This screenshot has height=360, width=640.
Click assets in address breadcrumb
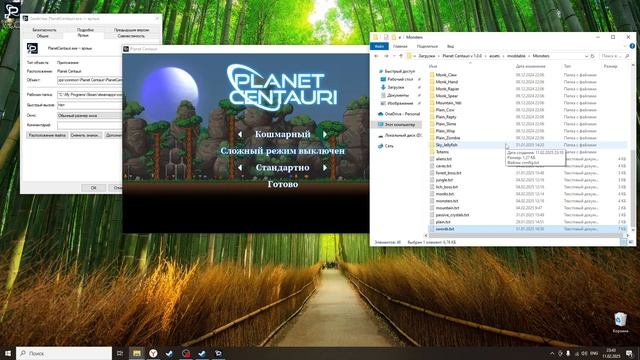coord(494,56)
